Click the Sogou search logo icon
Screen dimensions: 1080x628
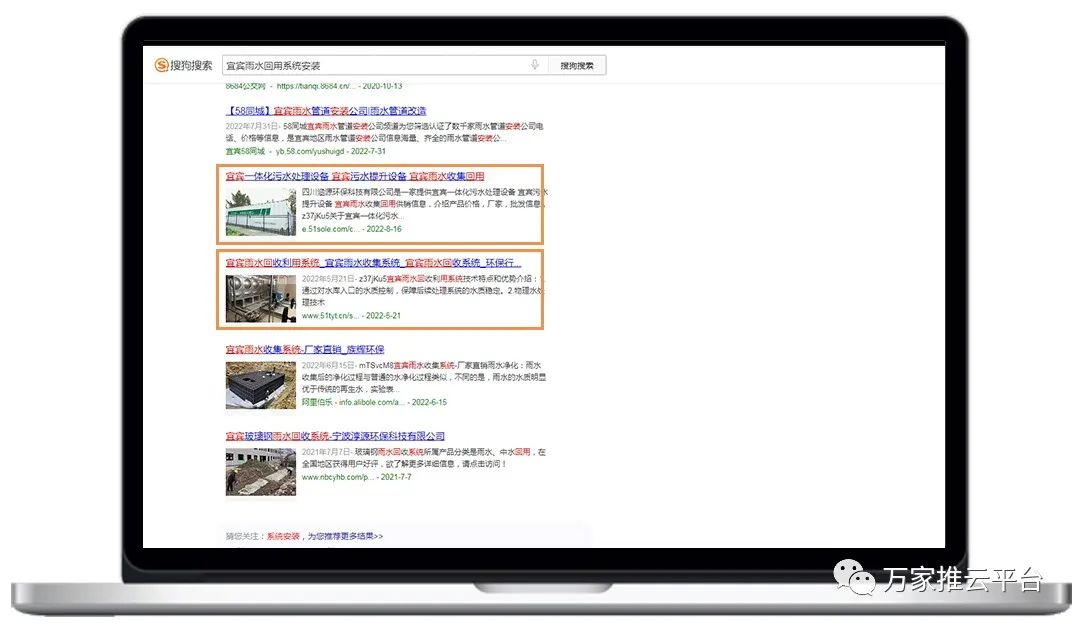161,65
